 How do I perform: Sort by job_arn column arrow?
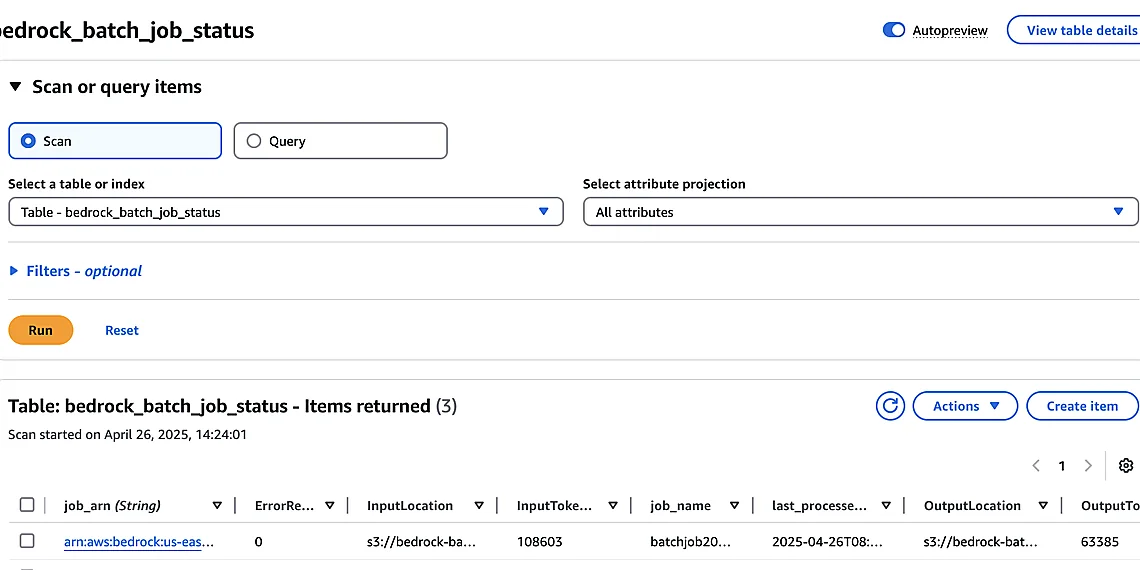[217, 505]
